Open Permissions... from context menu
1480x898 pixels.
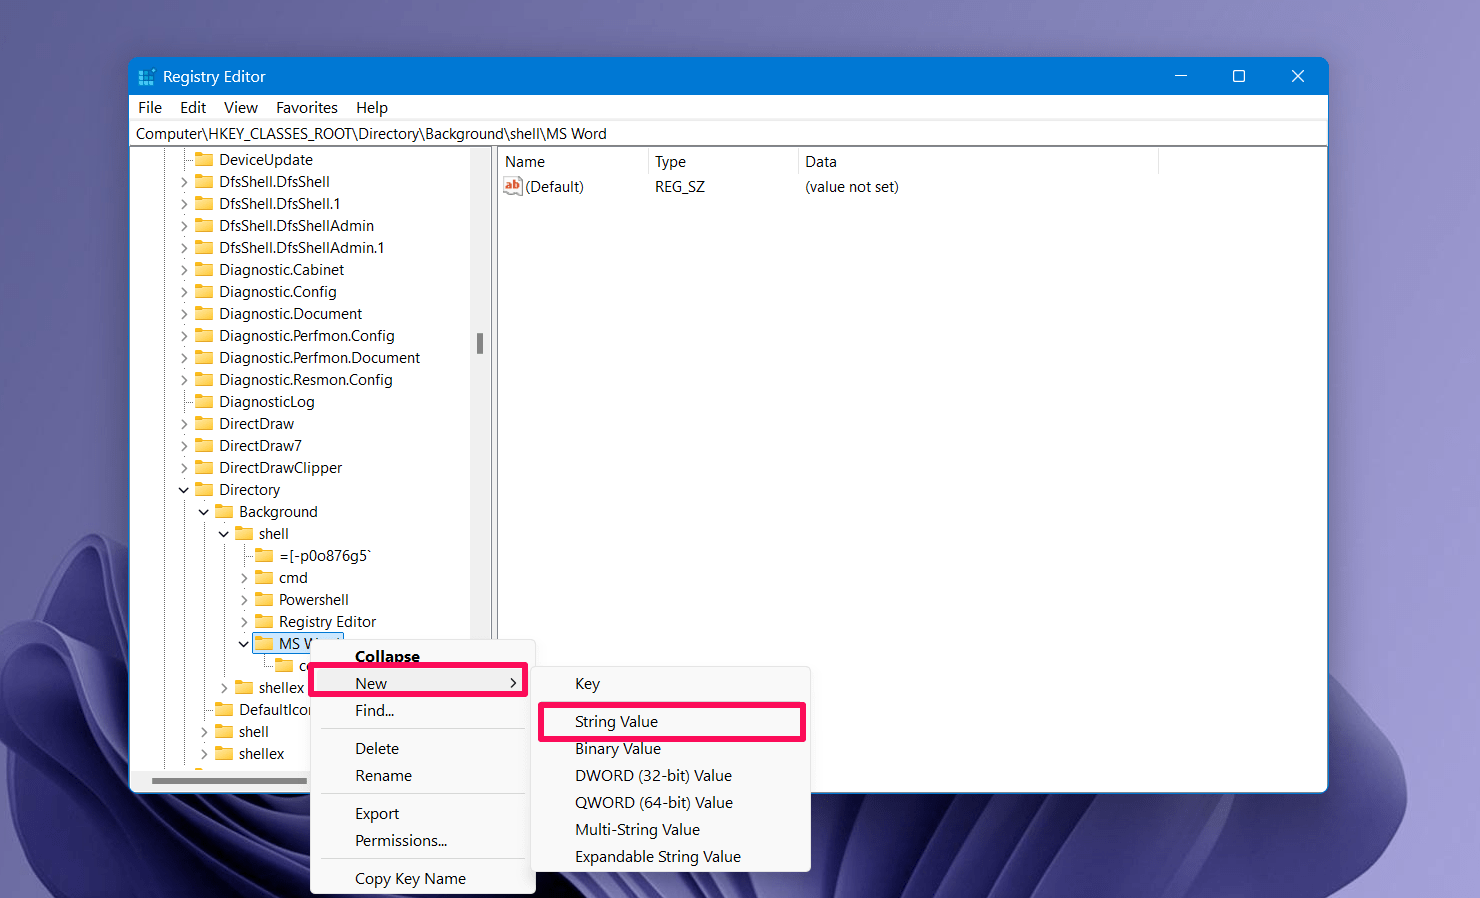pos(423,841)
